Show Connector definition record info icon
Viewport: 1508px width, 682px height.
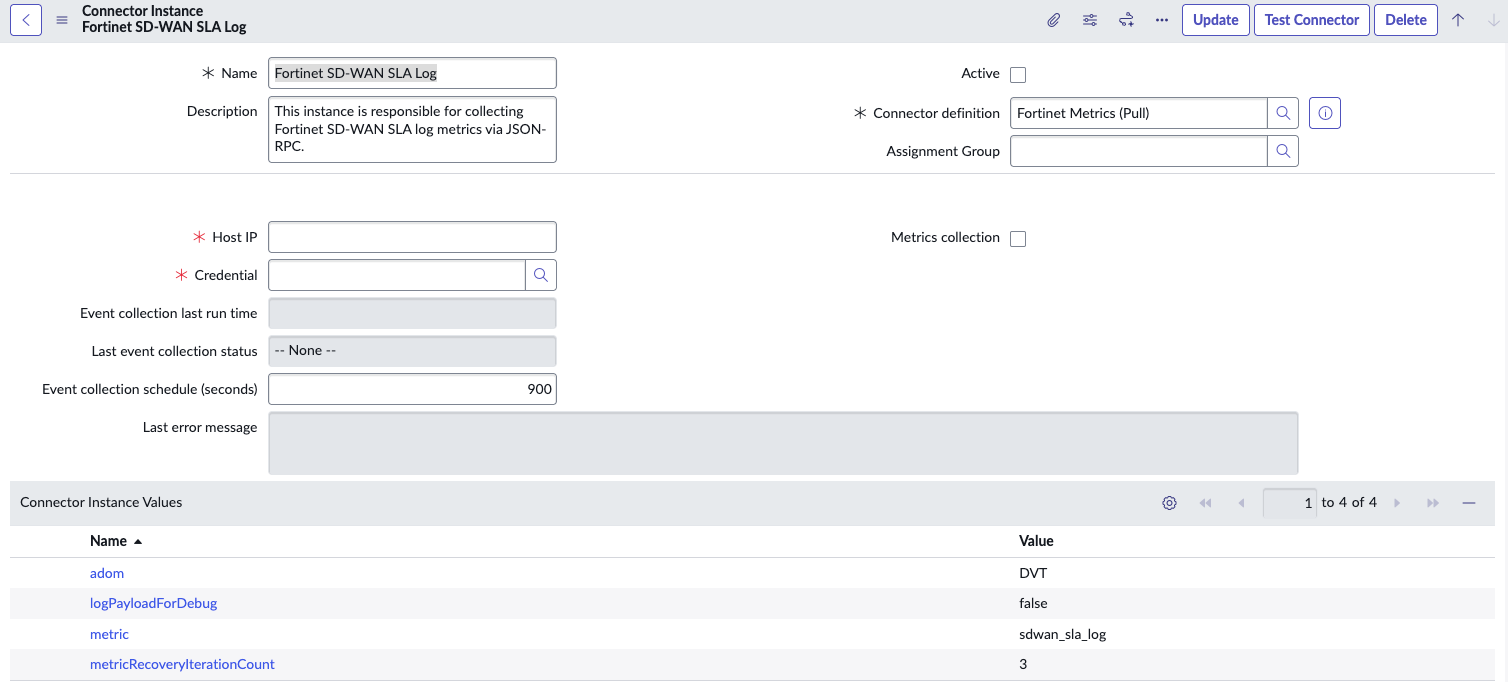click(1325, 113)
